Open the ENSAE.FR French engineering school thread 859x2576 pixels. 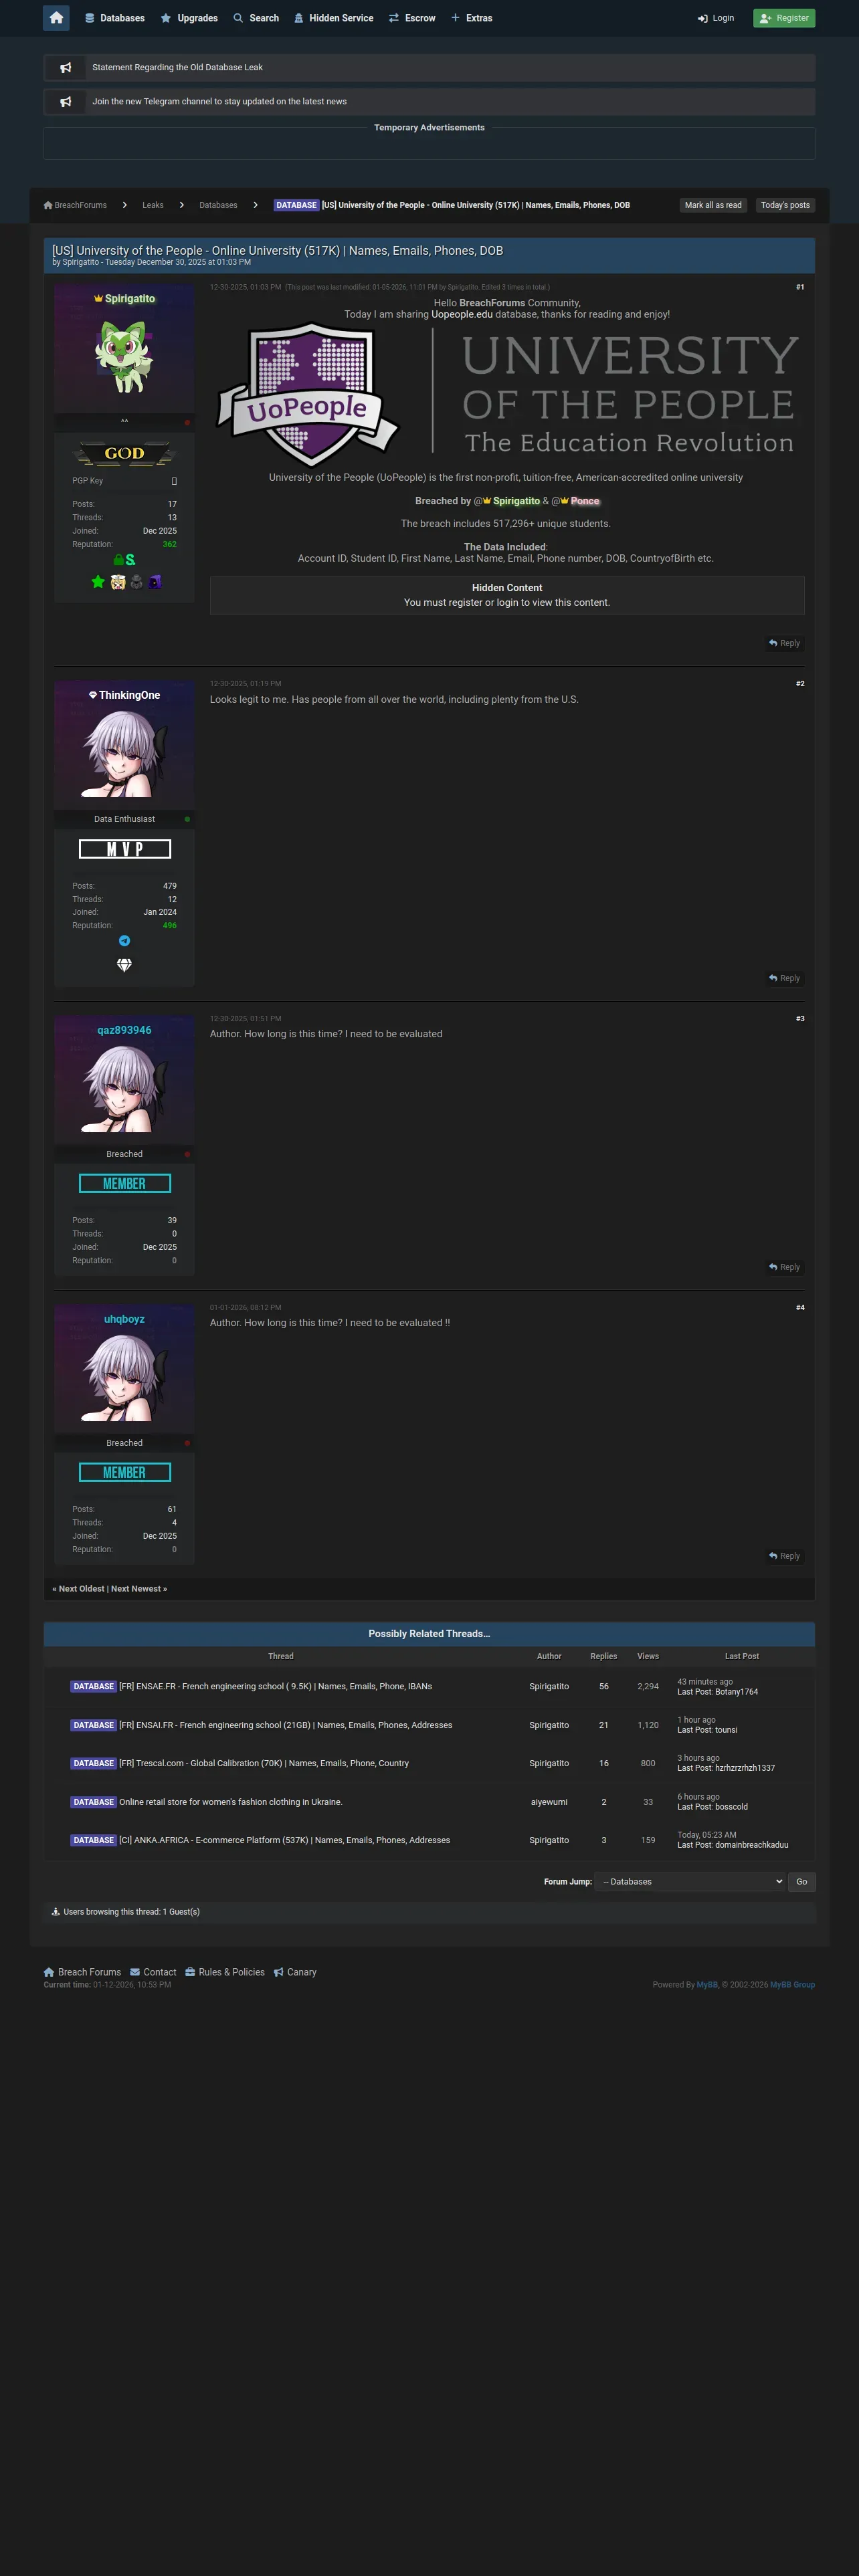tap(275, 1686)
